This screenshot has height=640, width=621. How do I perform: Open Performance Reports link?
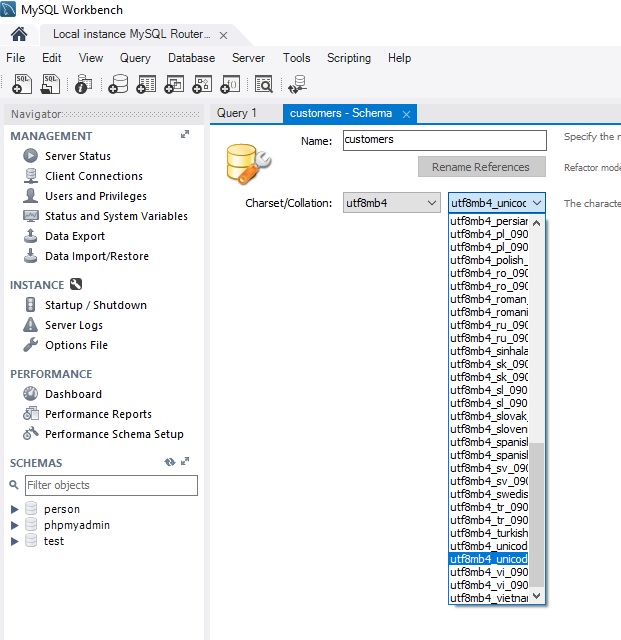click(98, 414)
